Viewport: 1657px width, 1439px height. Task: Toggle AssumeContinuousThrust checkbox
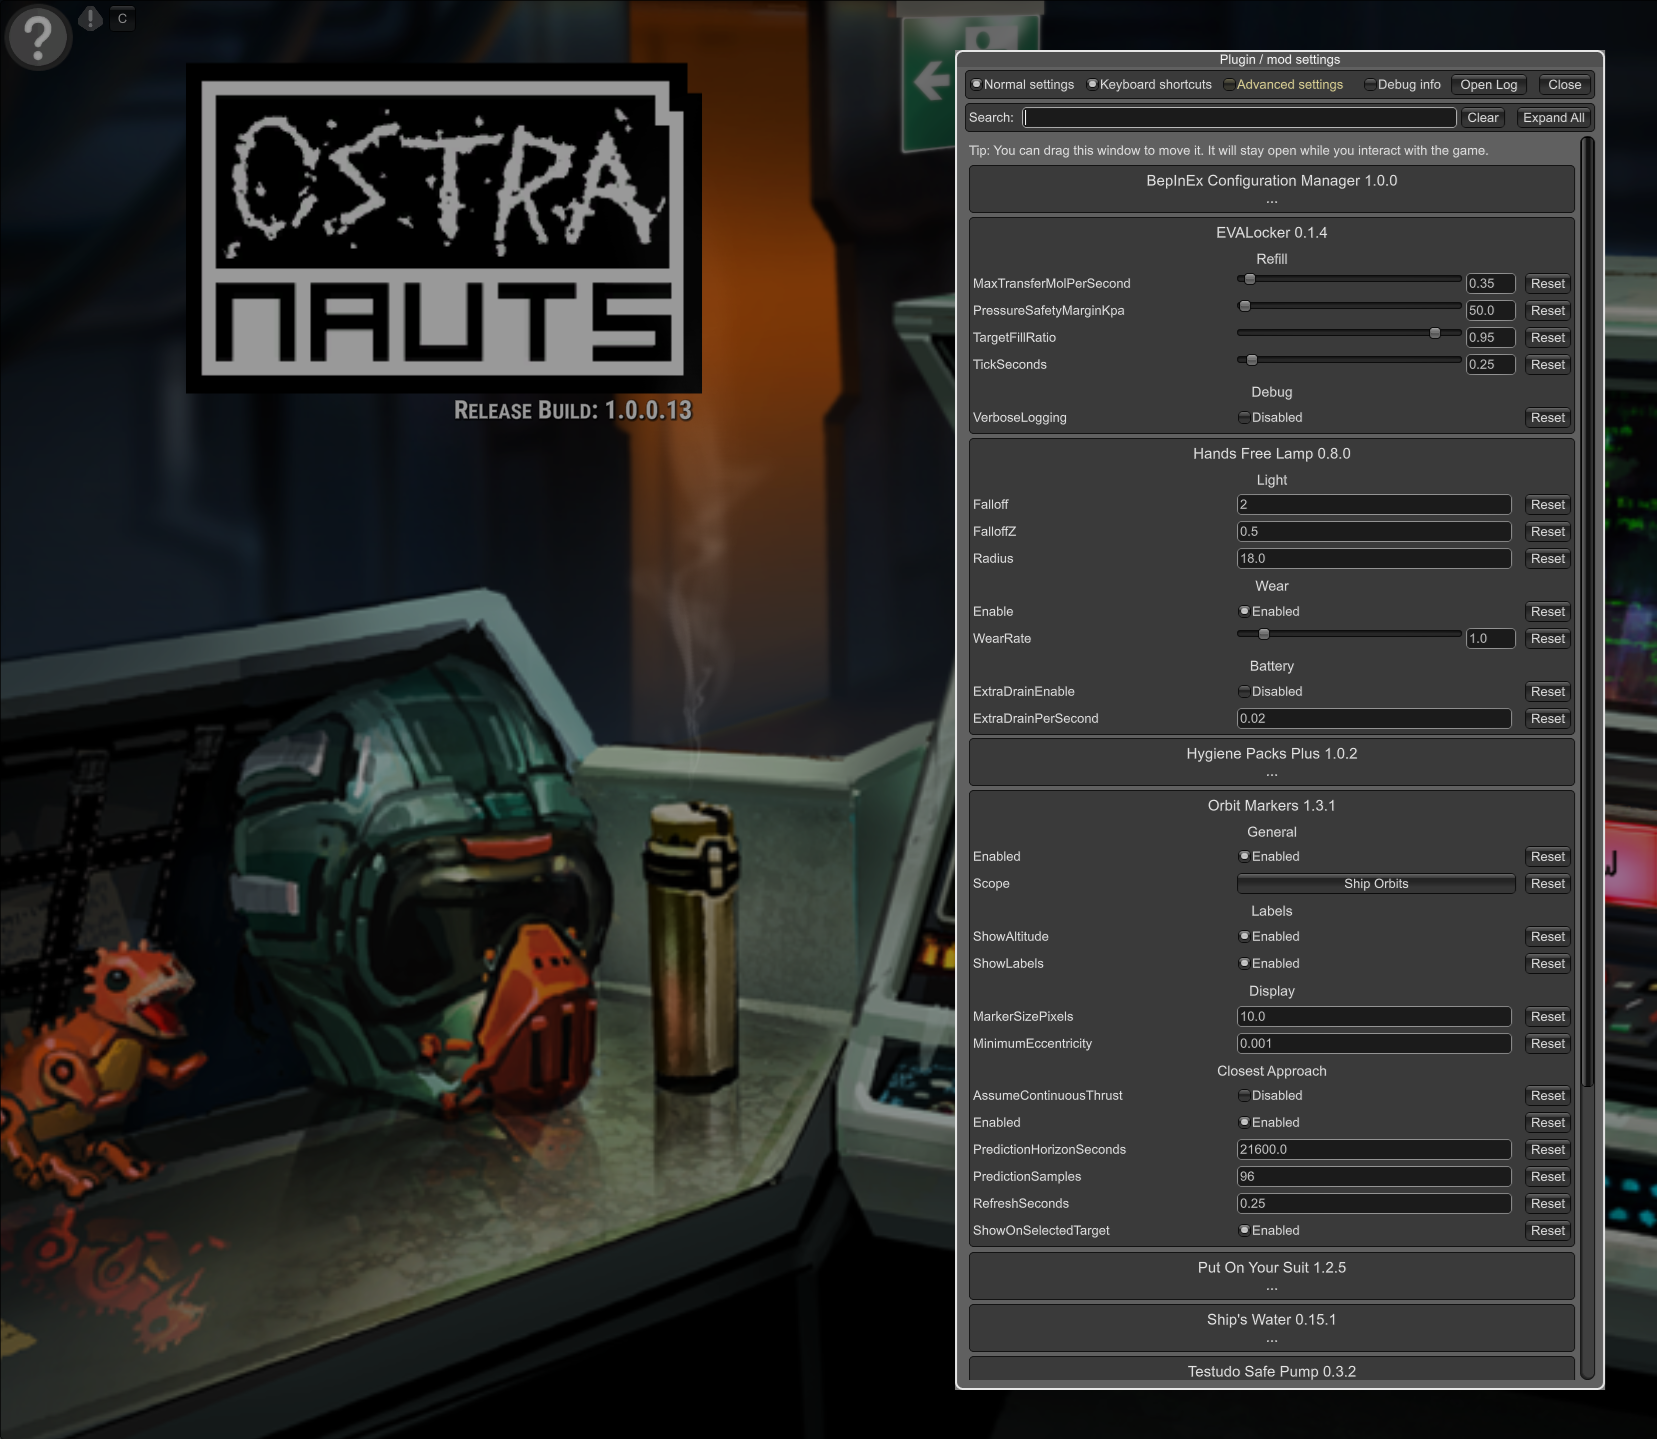[x=1271, y=1096]
